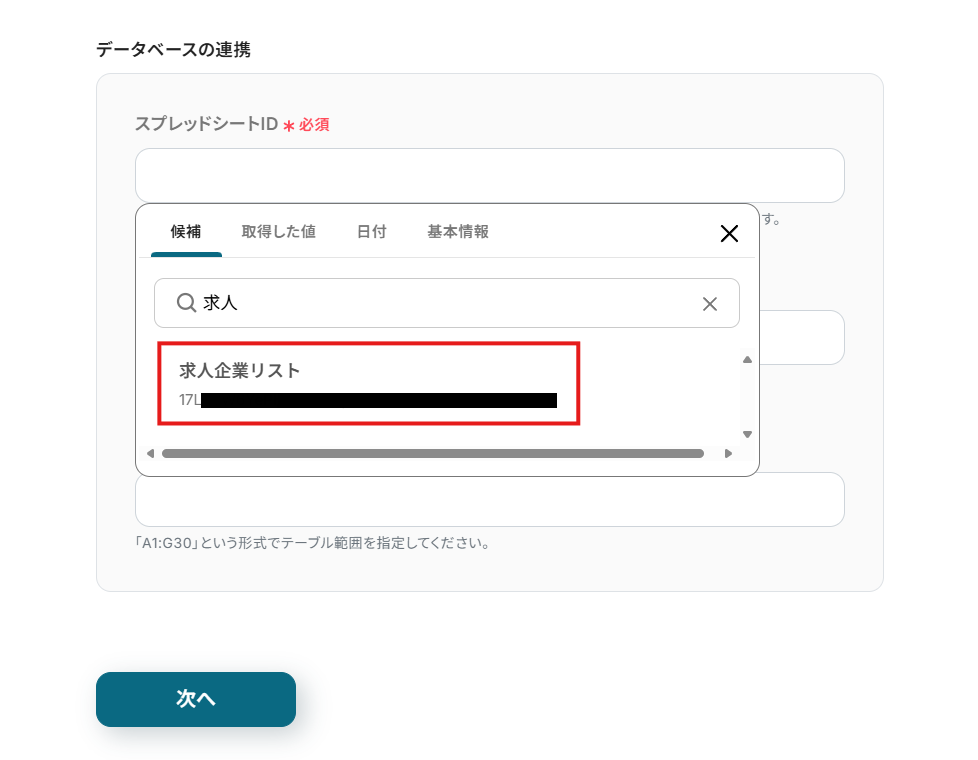Image resolution: width=978 pixels, height=760 pixels.
Task: Click the partially hidden middle input field
Action: click(x=803, y=338)
